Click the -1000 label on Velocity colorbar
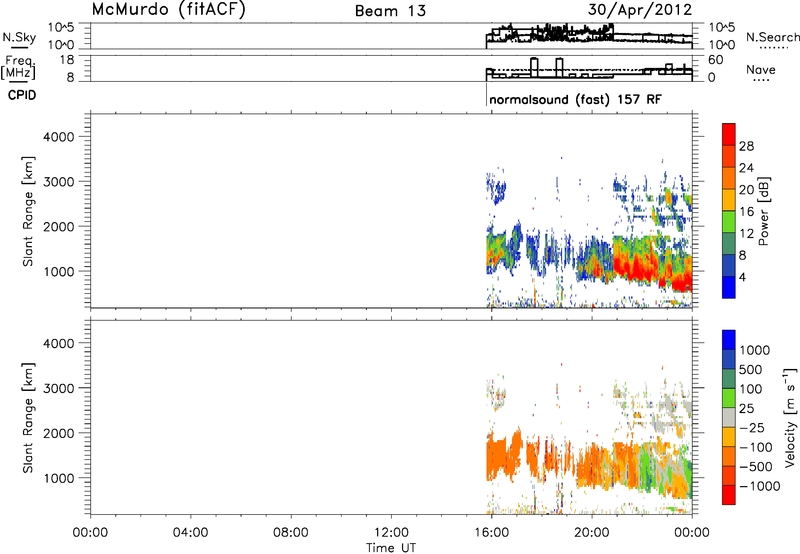 (x=759, y=486)
